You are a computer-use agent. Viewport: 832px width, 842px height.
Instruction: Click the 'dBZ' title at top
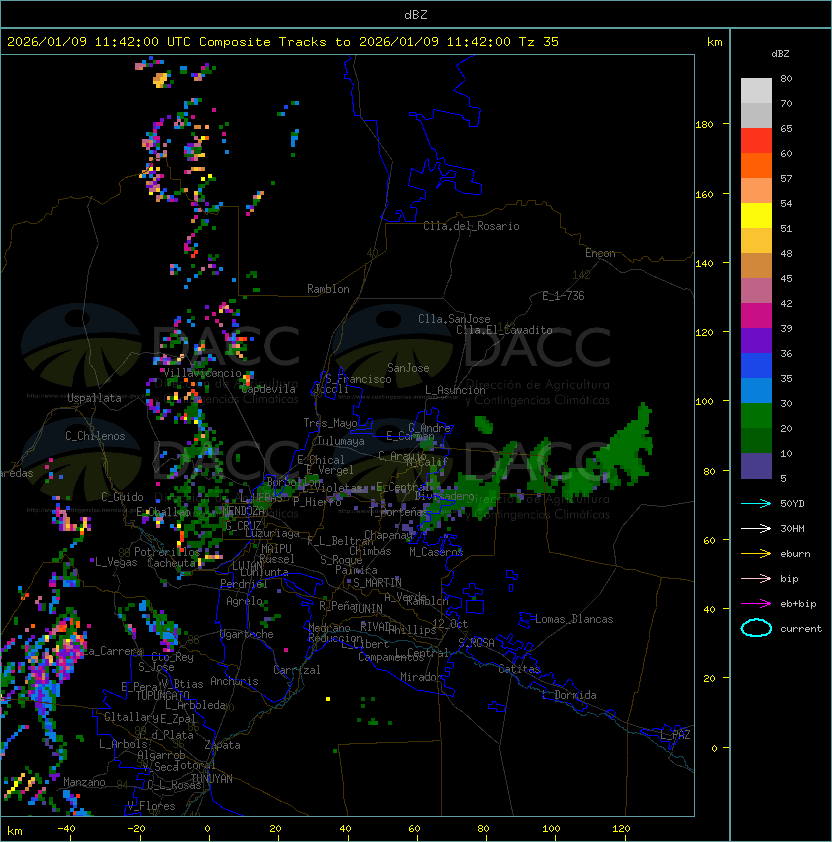coord(416,14)
